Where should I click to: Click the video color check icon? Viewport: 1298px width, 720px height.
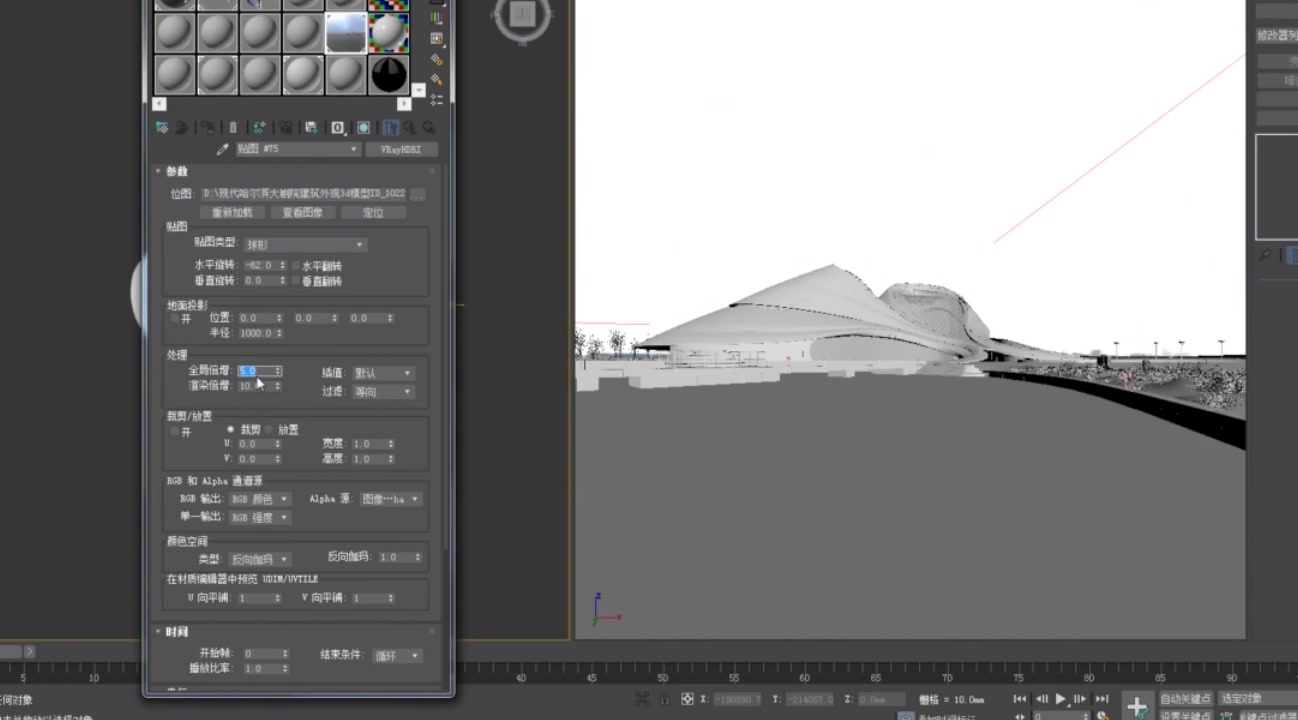[x=437, y=18]
